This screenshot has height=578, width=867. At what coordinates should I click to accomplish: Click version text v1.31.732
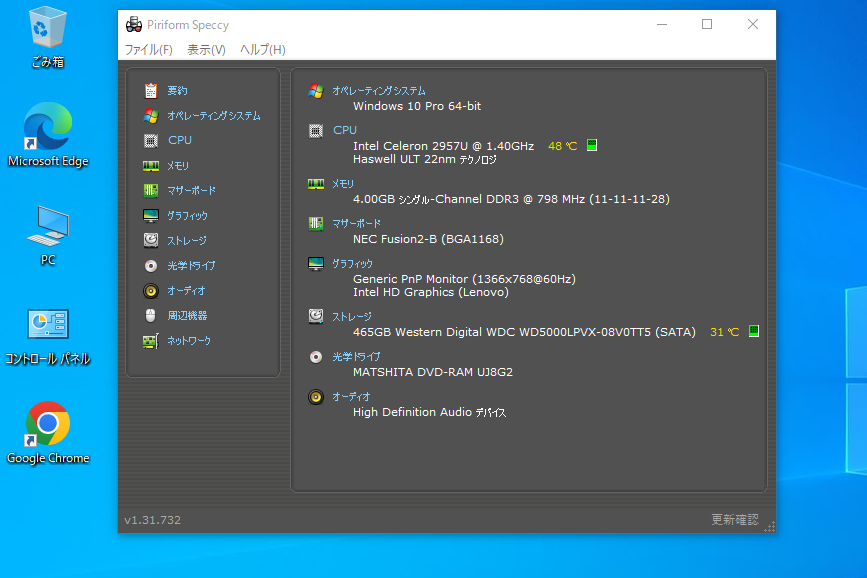pos(153,520)
